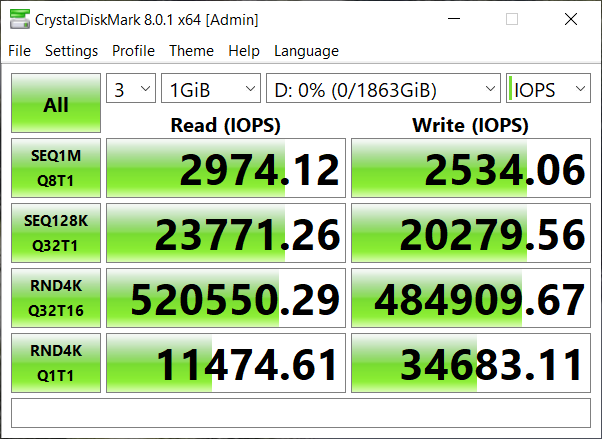Viewport: 602px width, 439px height.
Task: Open the IOPS unit dropdown
Action: (x=548, y=88)
